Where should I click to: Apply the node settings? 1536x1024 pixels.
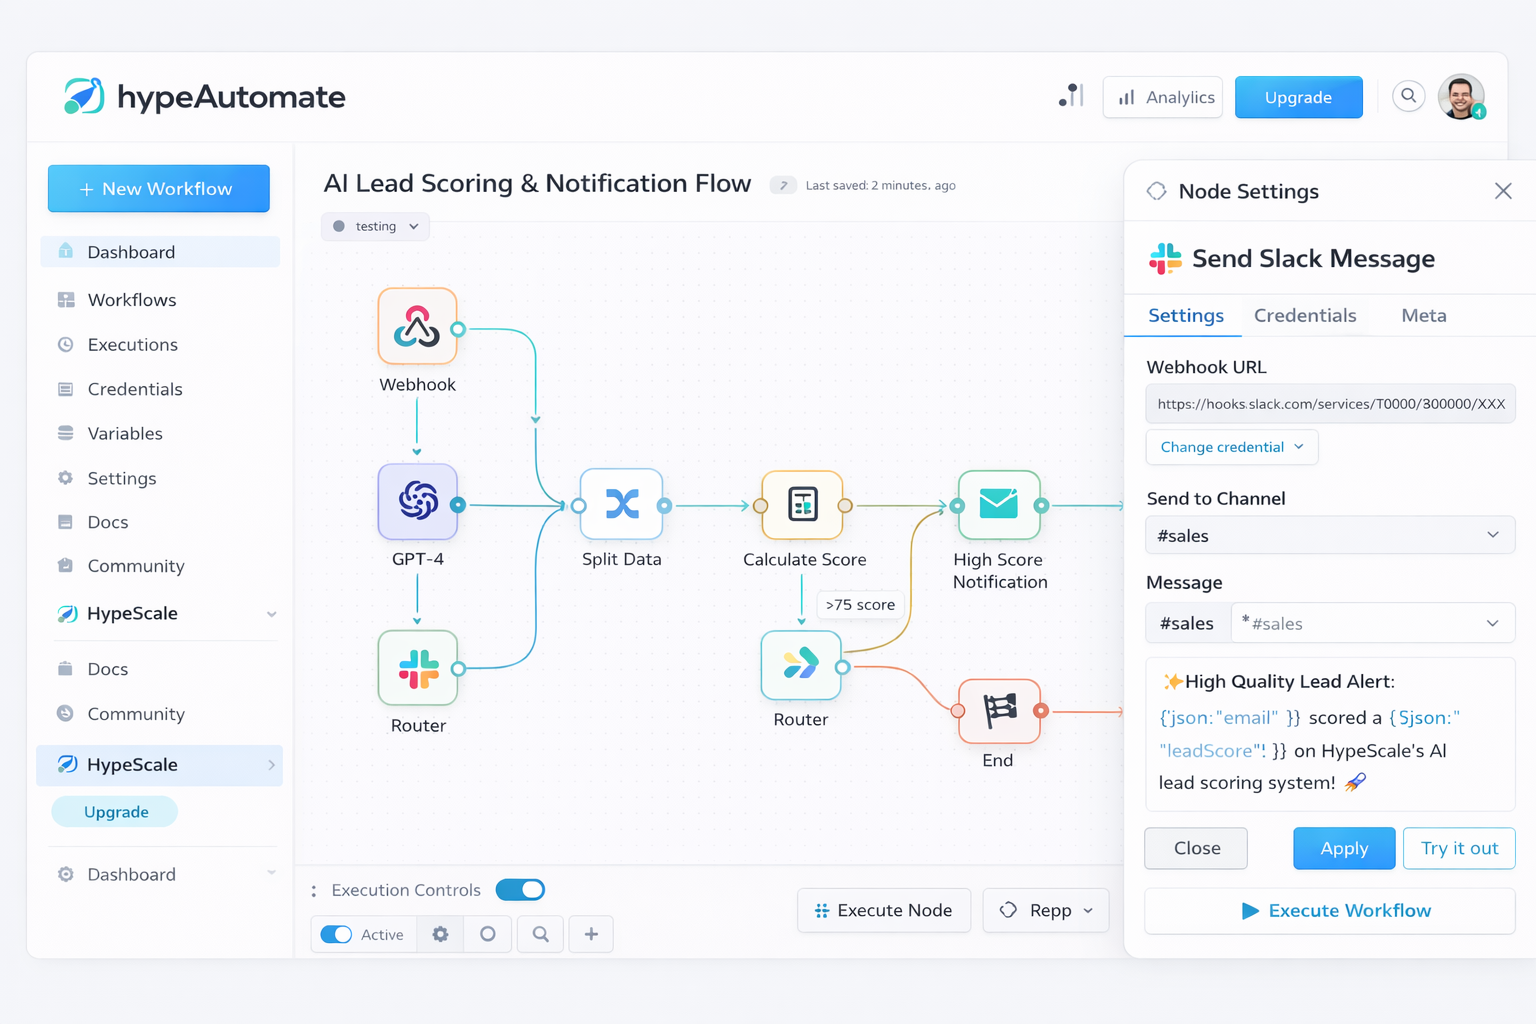pyautogui.click(x=1344, y=848)
